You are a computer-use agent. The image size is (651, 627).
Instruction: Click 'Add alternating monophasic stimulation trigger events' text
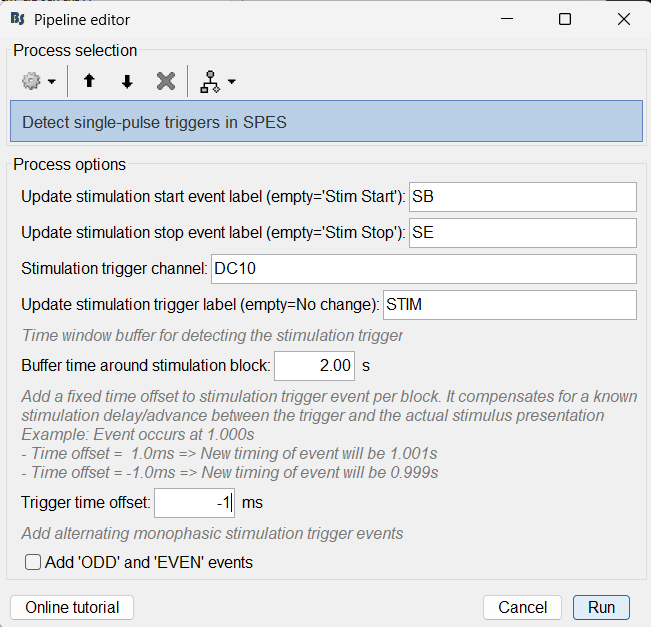[212, 533]
